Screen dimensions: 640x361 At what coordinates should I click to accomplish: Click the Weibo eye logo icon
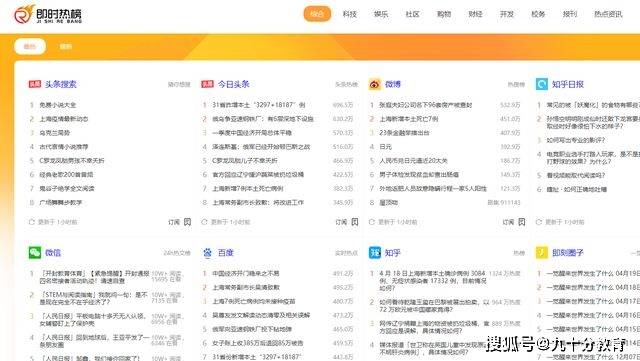pos(375,84)
